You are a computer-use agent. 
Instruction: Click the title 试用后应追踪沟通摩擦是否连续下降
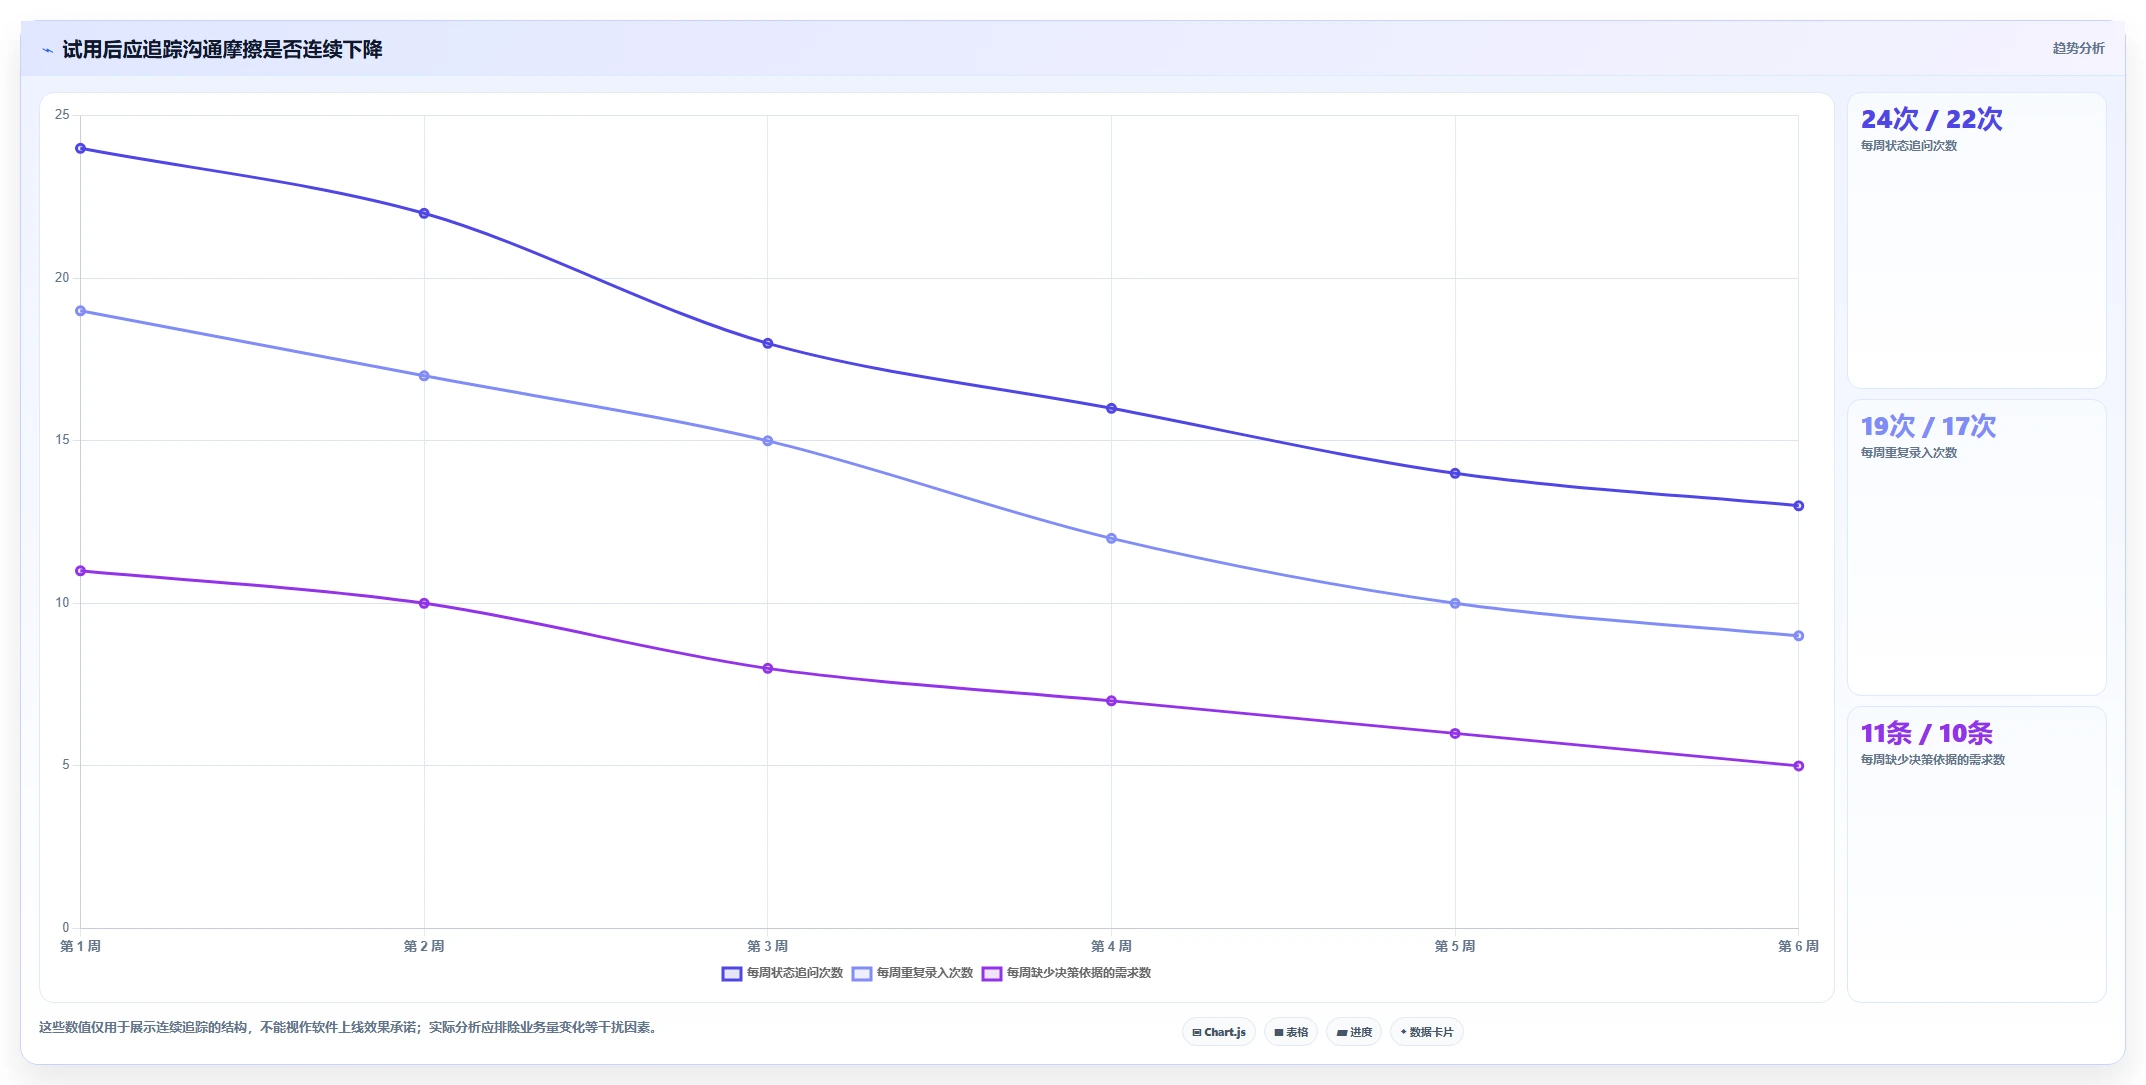pos(222,49)
